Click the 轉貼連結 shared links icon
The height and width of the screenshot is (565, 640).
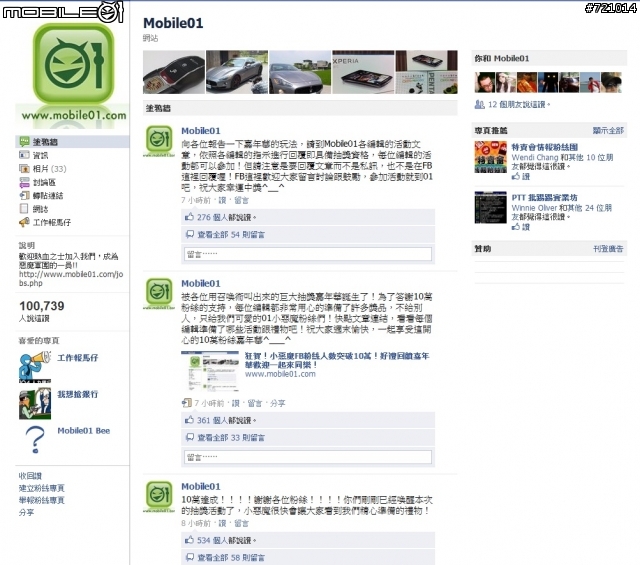24,196
